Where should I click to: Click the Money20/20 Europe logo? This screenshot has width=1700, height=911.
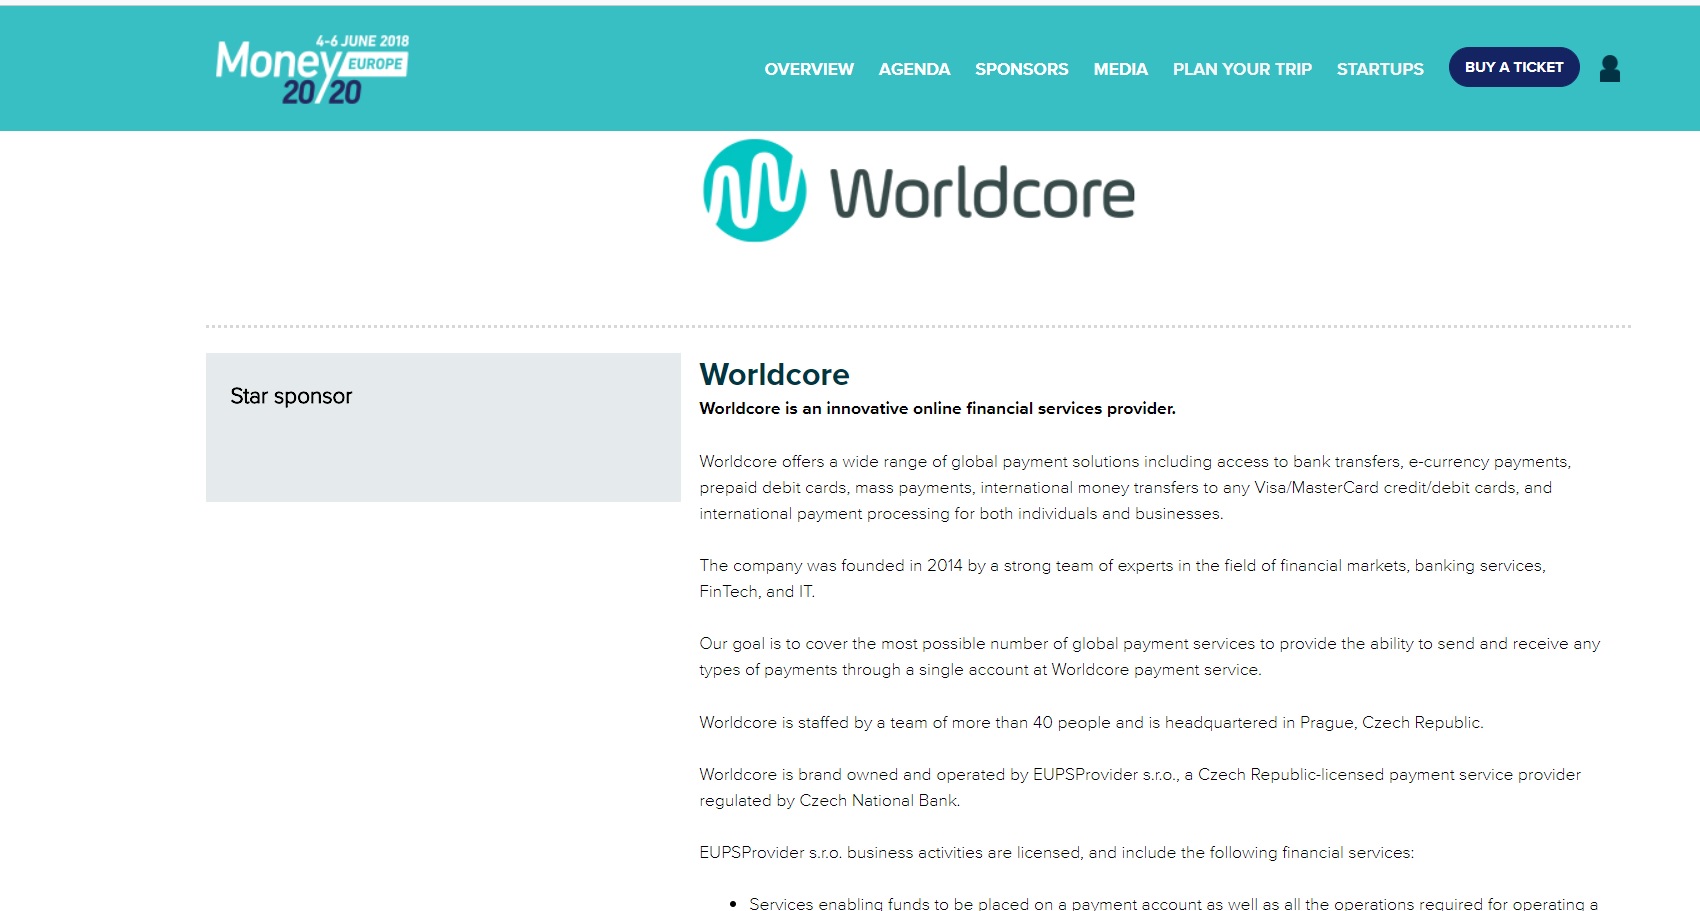pos(312,69)
